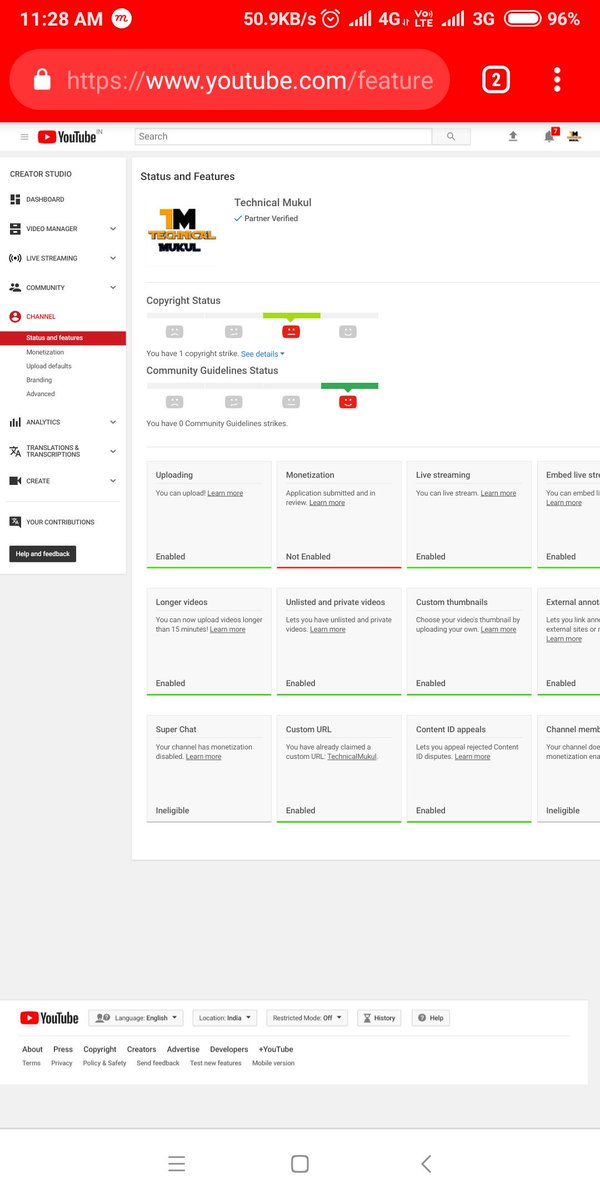Click the Create camera icon
This screenshot has width=600, height=1200.
tap(15, 481)
